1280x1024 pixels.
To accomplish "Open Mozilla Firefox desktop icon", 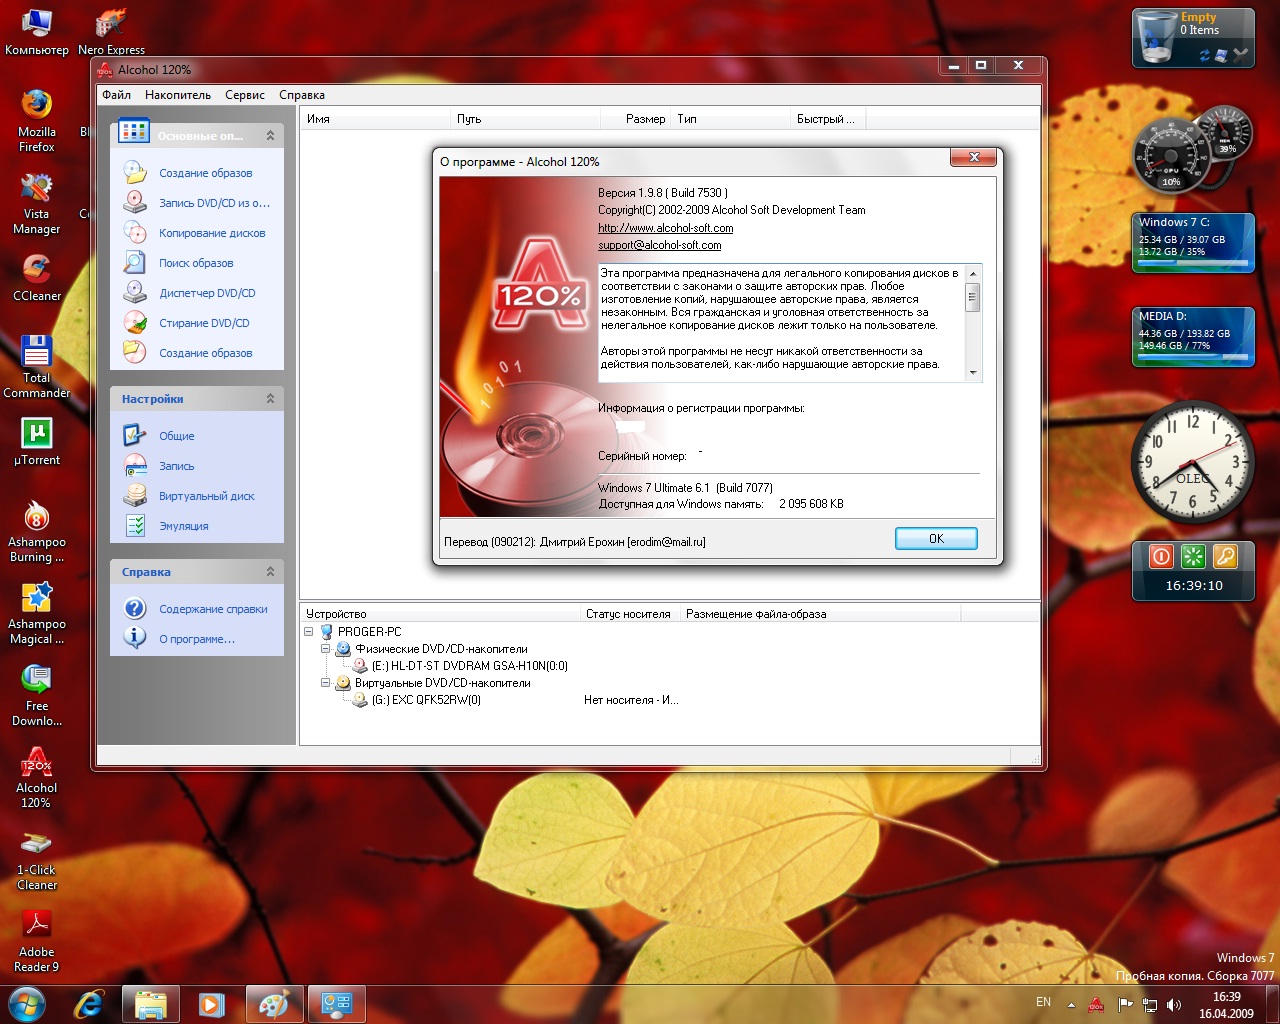I will click(37, 120).
